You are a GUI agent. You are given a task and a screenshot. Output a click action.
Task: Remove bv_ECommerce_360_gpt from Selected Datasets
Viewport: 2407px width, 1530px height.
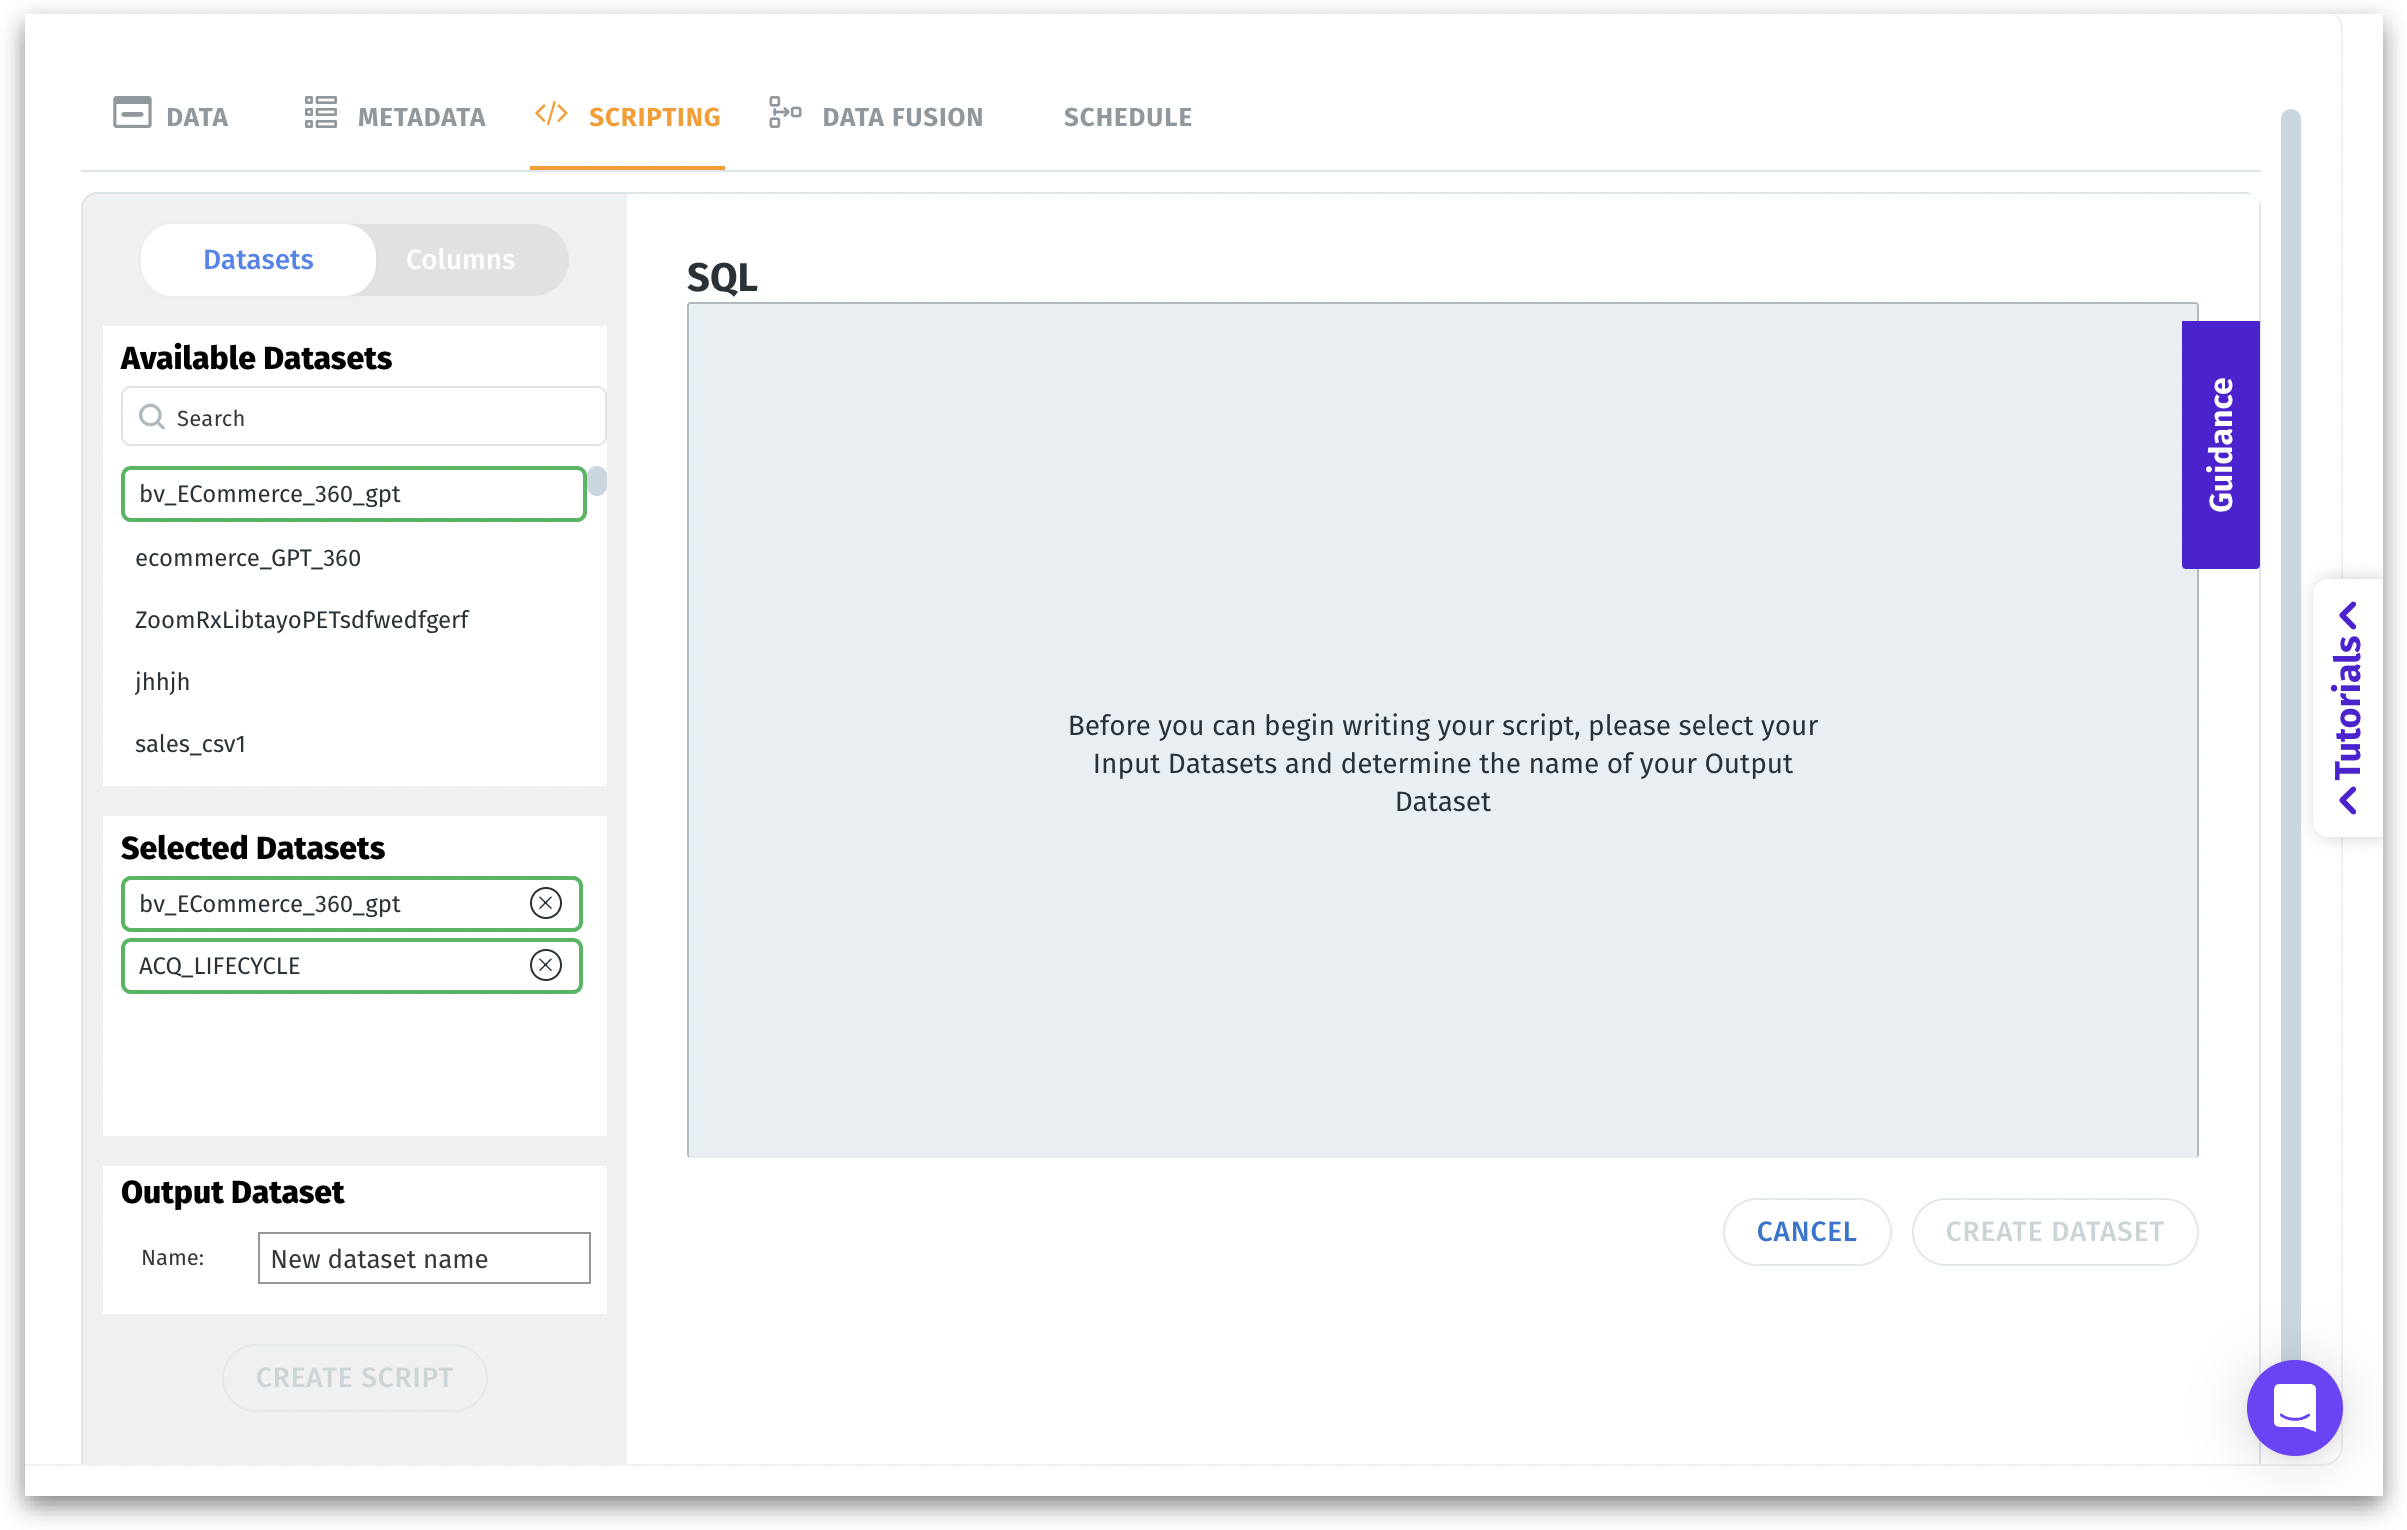pos(546,904)
